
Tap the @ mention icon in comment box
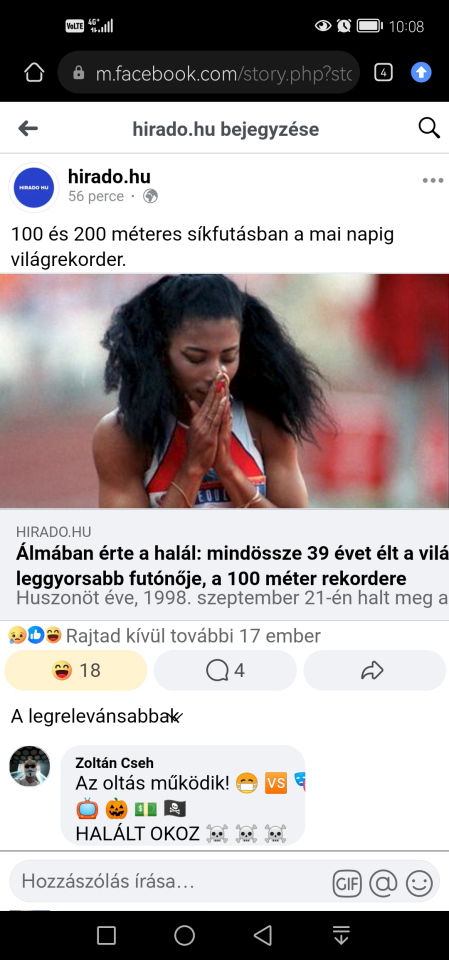point(383,883)
